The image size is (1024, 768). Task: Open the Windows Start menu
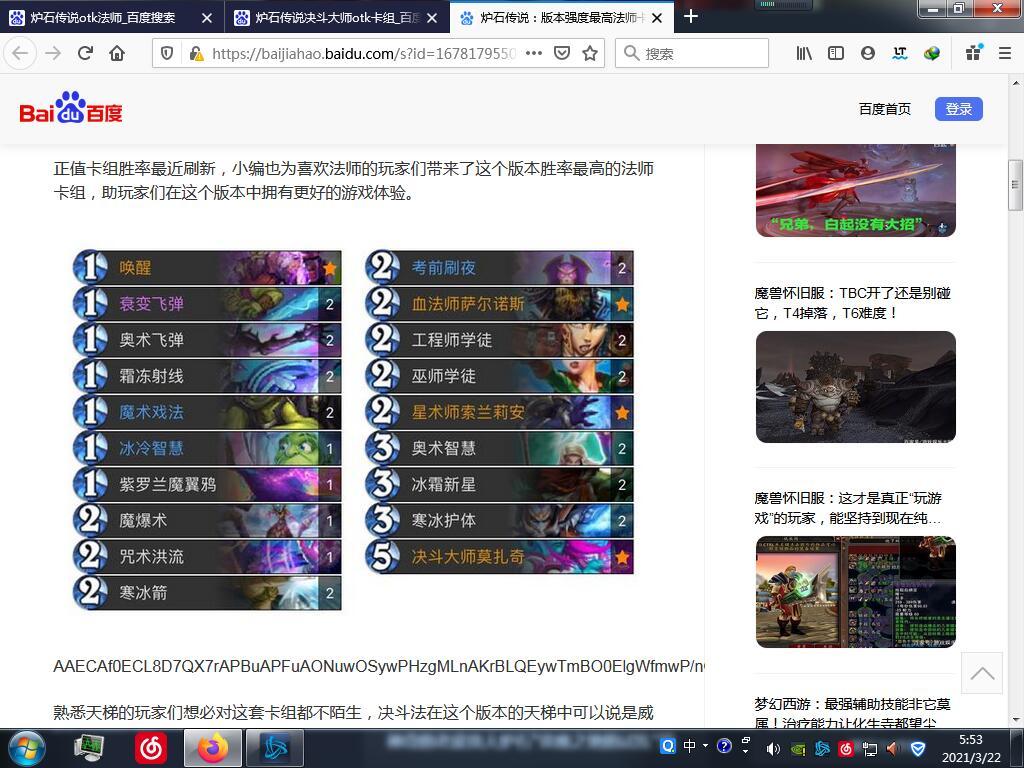pos(25,748)
